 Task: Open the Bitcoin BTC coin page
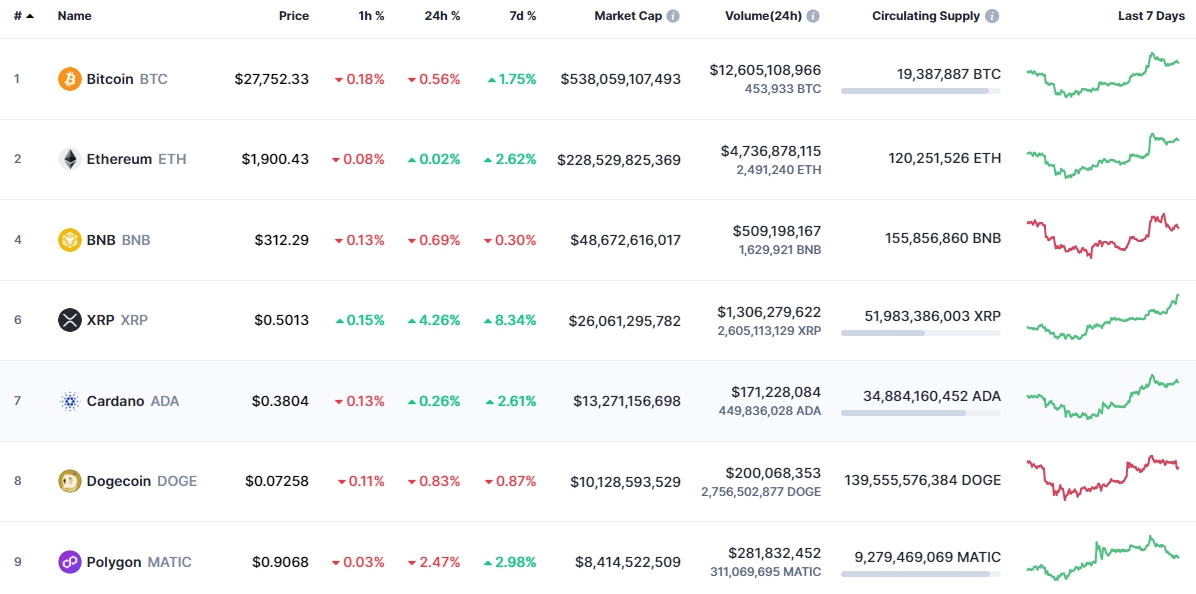(x=113, y=79)
